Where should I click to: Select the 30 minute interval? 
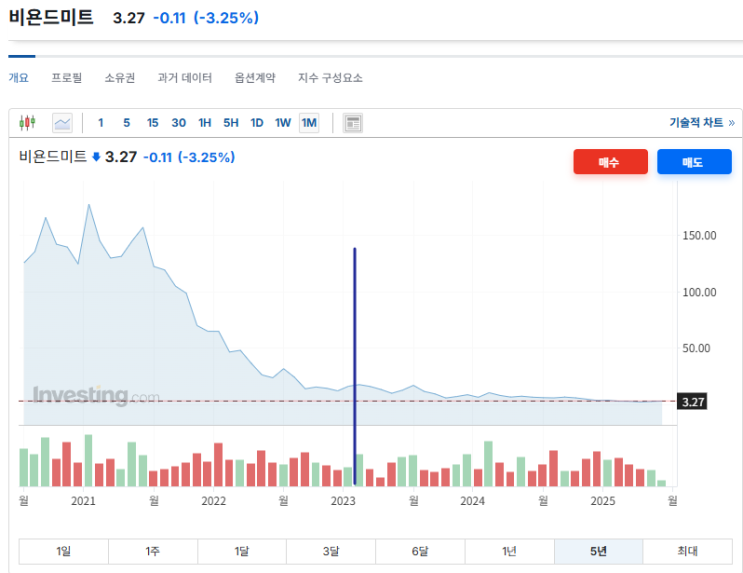(x=179, y=123)
